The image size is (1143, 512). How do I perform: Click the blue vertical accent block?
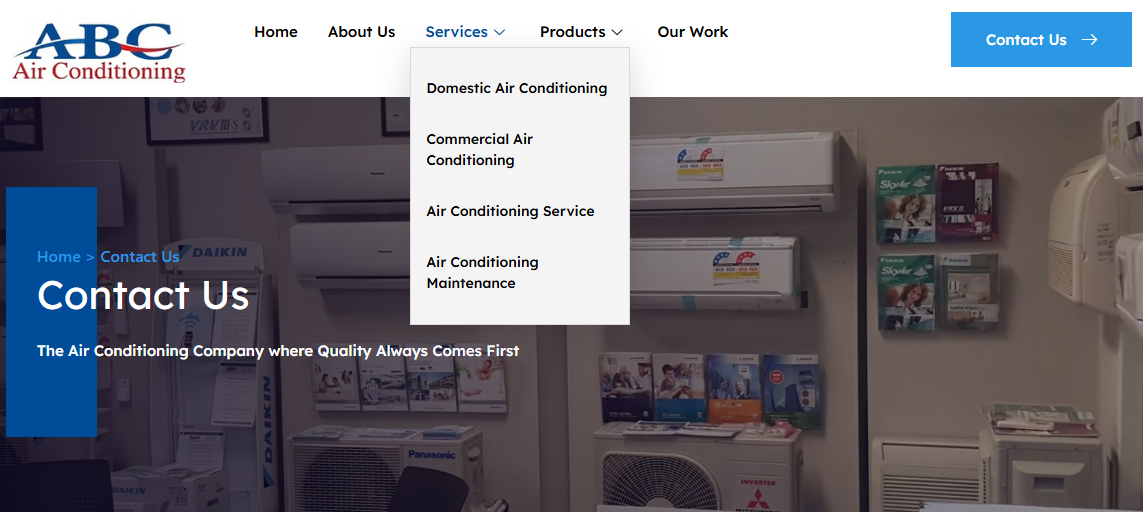click(x=51, y=312)
